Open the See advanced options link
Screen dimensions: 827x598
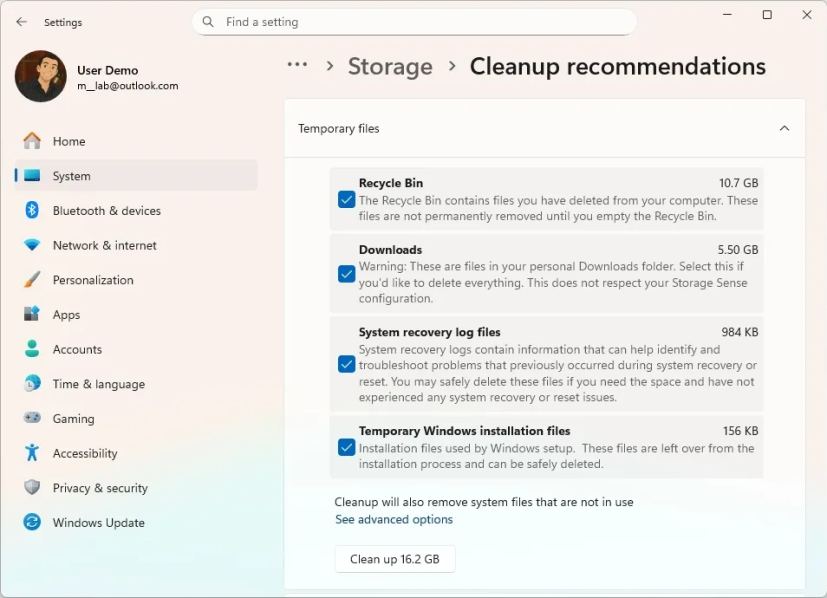[394, 519]
